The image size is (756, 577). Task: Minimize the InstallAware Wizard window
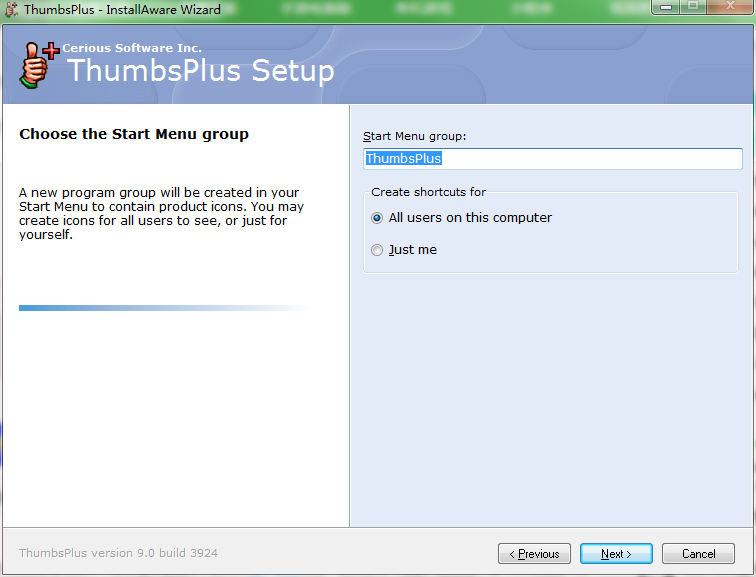point(666,7)
